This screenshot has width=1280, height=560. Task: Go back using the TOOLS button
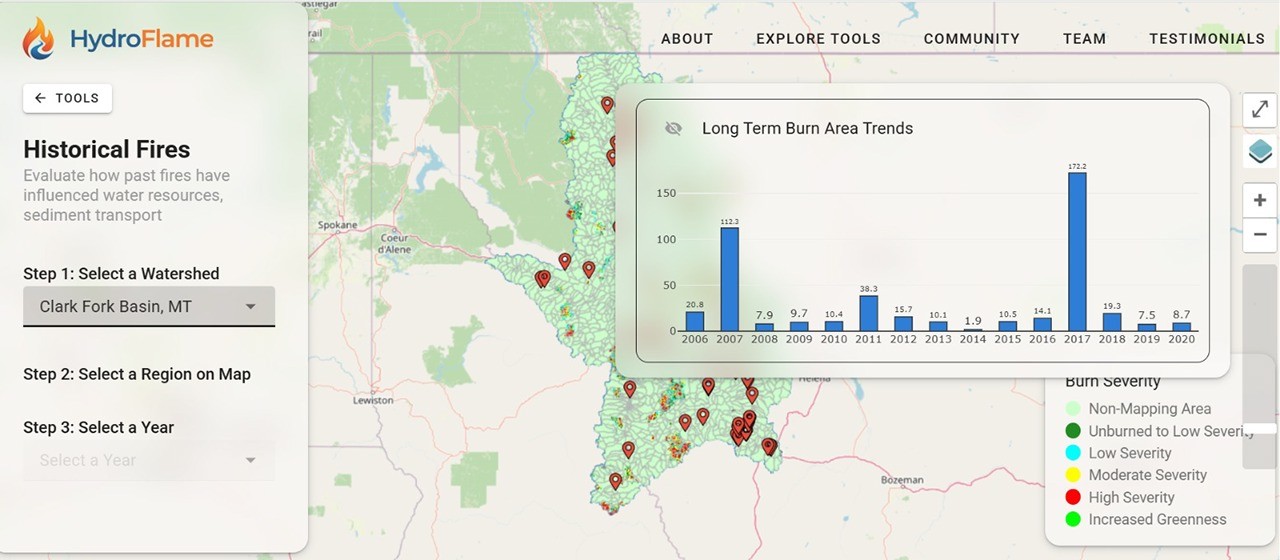click(67, 98)
